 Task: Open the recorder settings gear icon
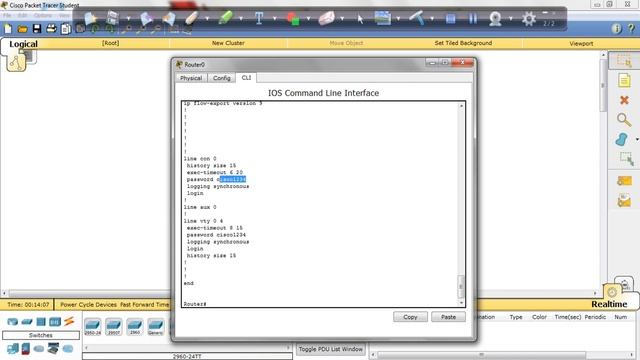[529, 19]
